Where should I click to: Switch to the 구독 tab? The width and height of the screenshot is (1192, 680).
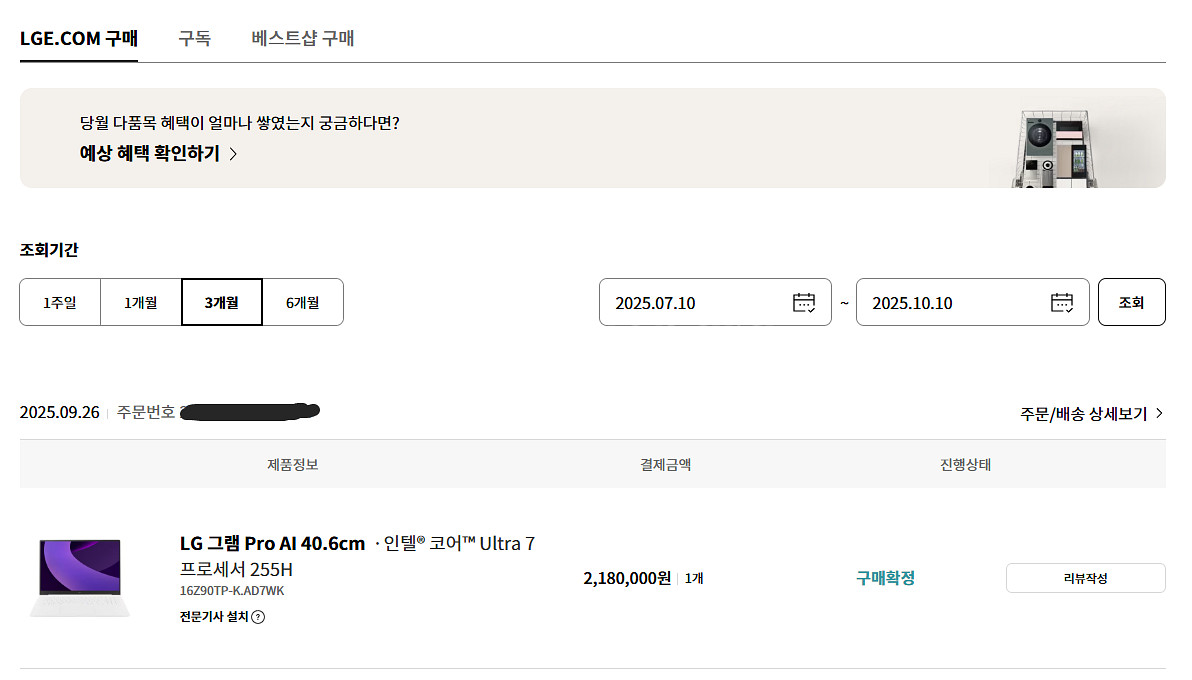click(x=194, y=39)
